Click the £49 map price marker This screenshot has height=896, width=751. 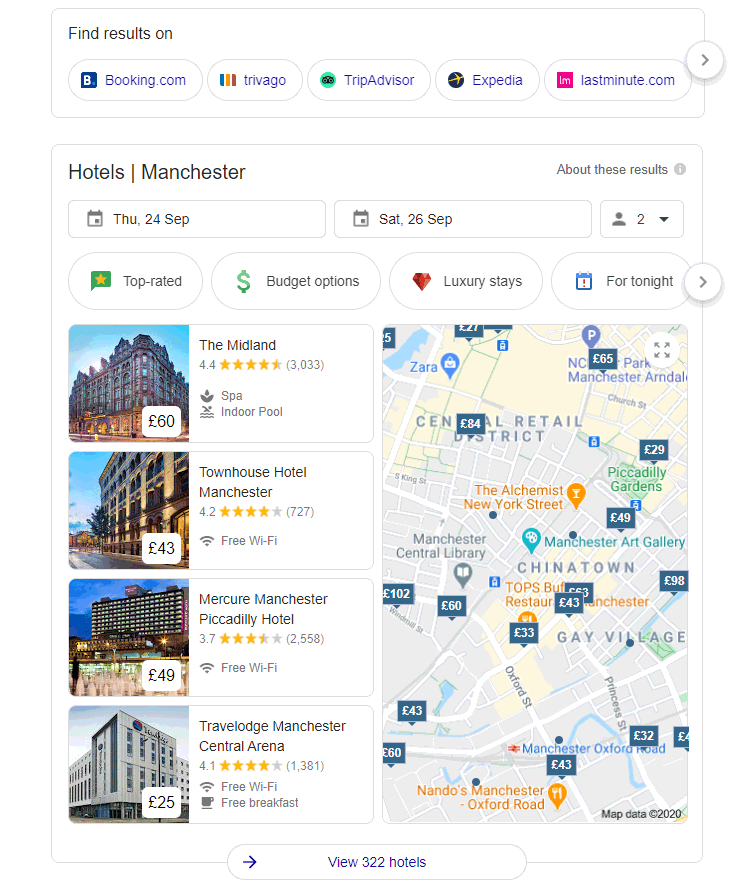620,518
